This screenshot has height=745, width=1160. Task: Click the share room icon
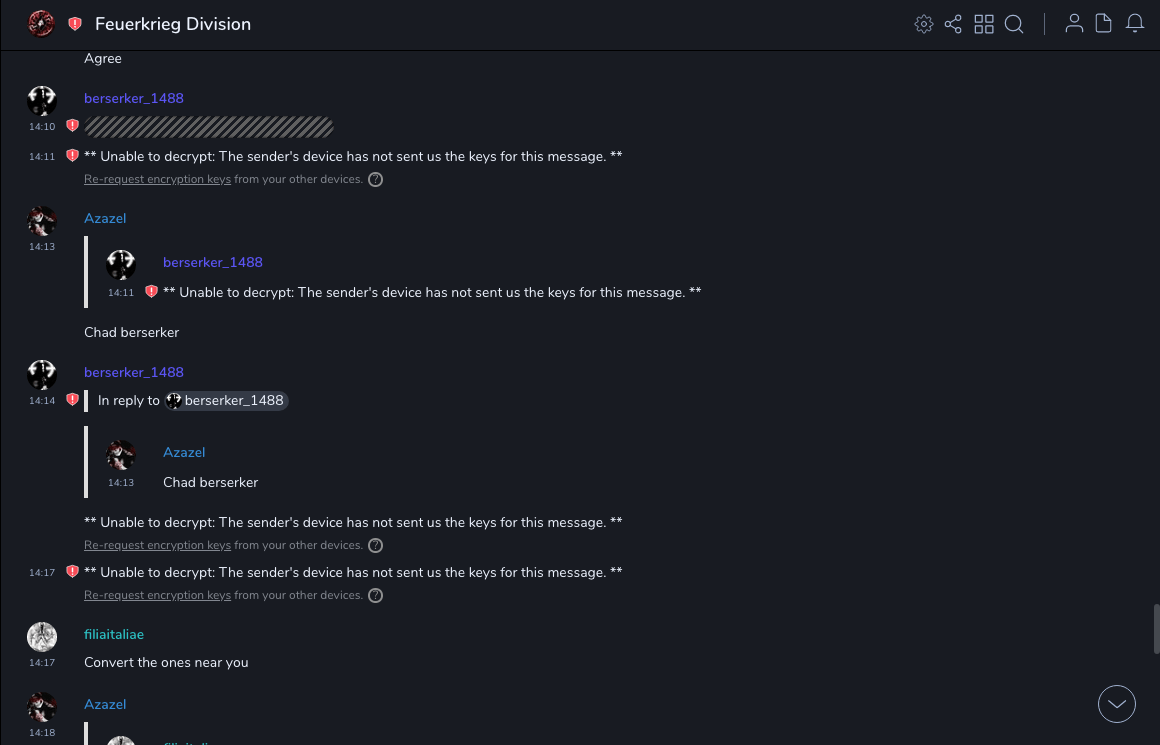(x=953, y=24)
